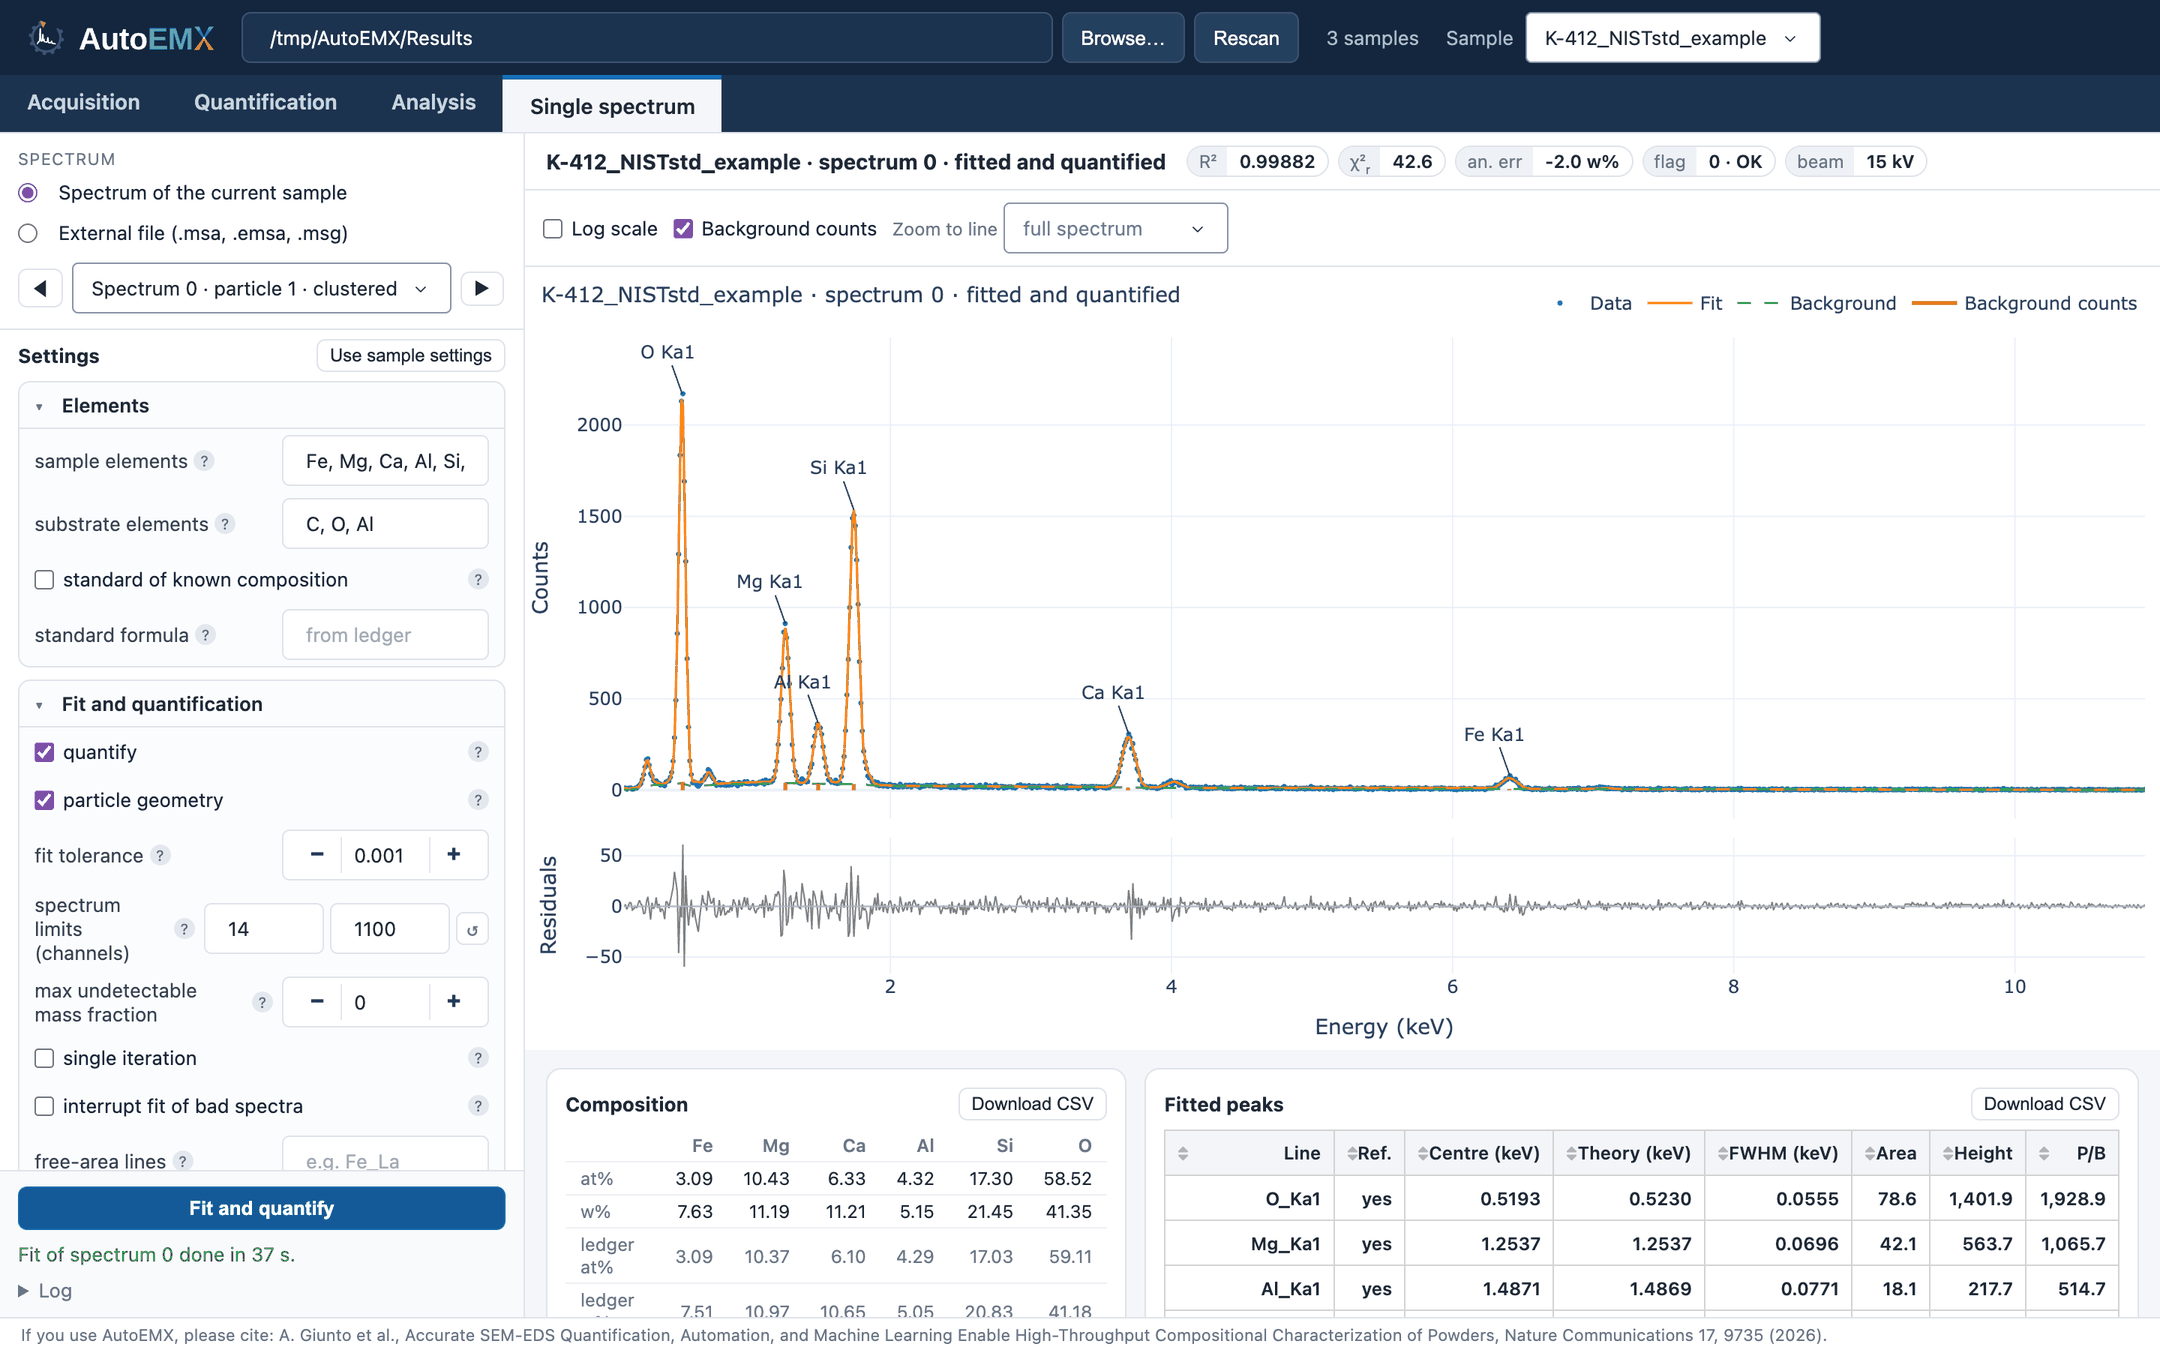Collapse Fit and quantification section
Viewport: 2160px width, 1350px height.
pyautogui.click(x=261, y=704)
